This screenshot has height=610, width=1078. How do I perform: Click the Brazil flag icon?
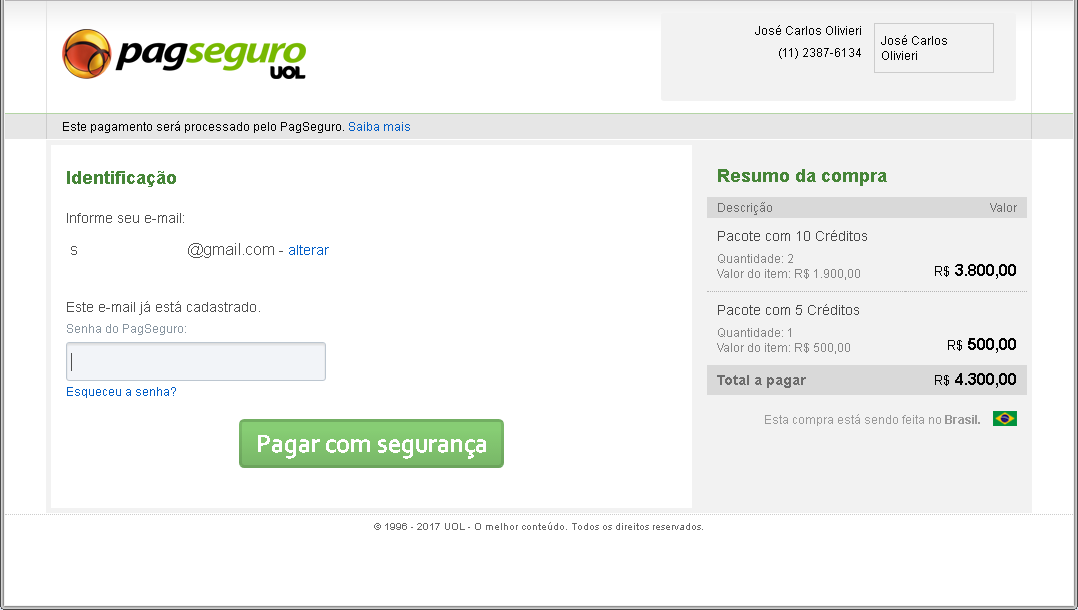(x=1004, y=419)
